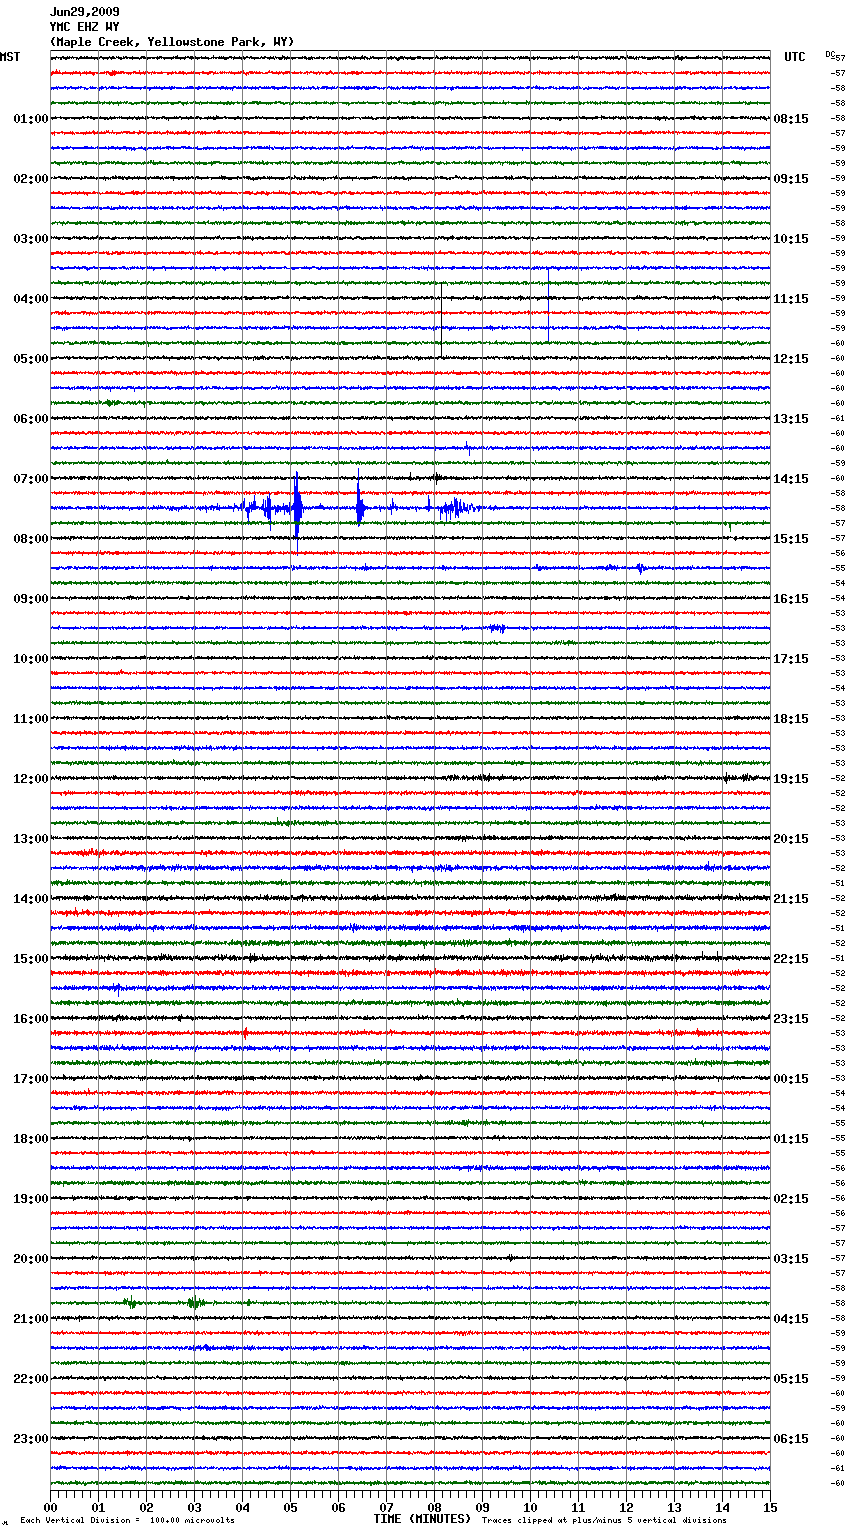Click the bottom axis minute tick 12

tap(626, 1507)
